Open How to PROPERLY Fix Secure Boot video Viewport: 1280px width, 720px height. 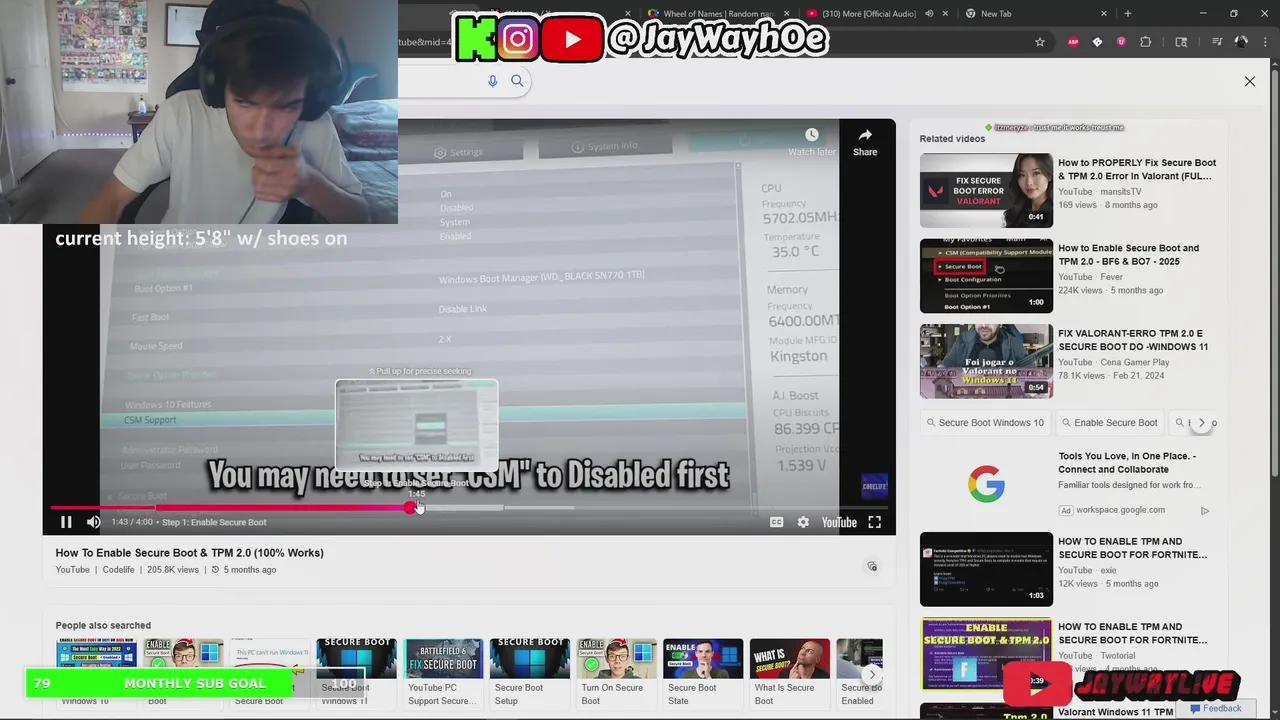[1137, 169]
